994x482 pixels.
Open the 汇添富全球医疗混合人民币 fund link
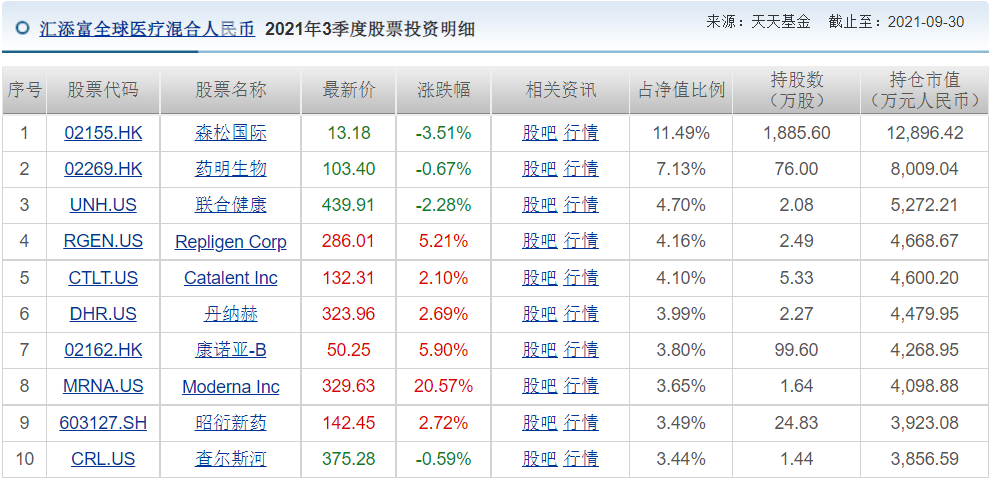pyautogui.click(x=147, y=29)
